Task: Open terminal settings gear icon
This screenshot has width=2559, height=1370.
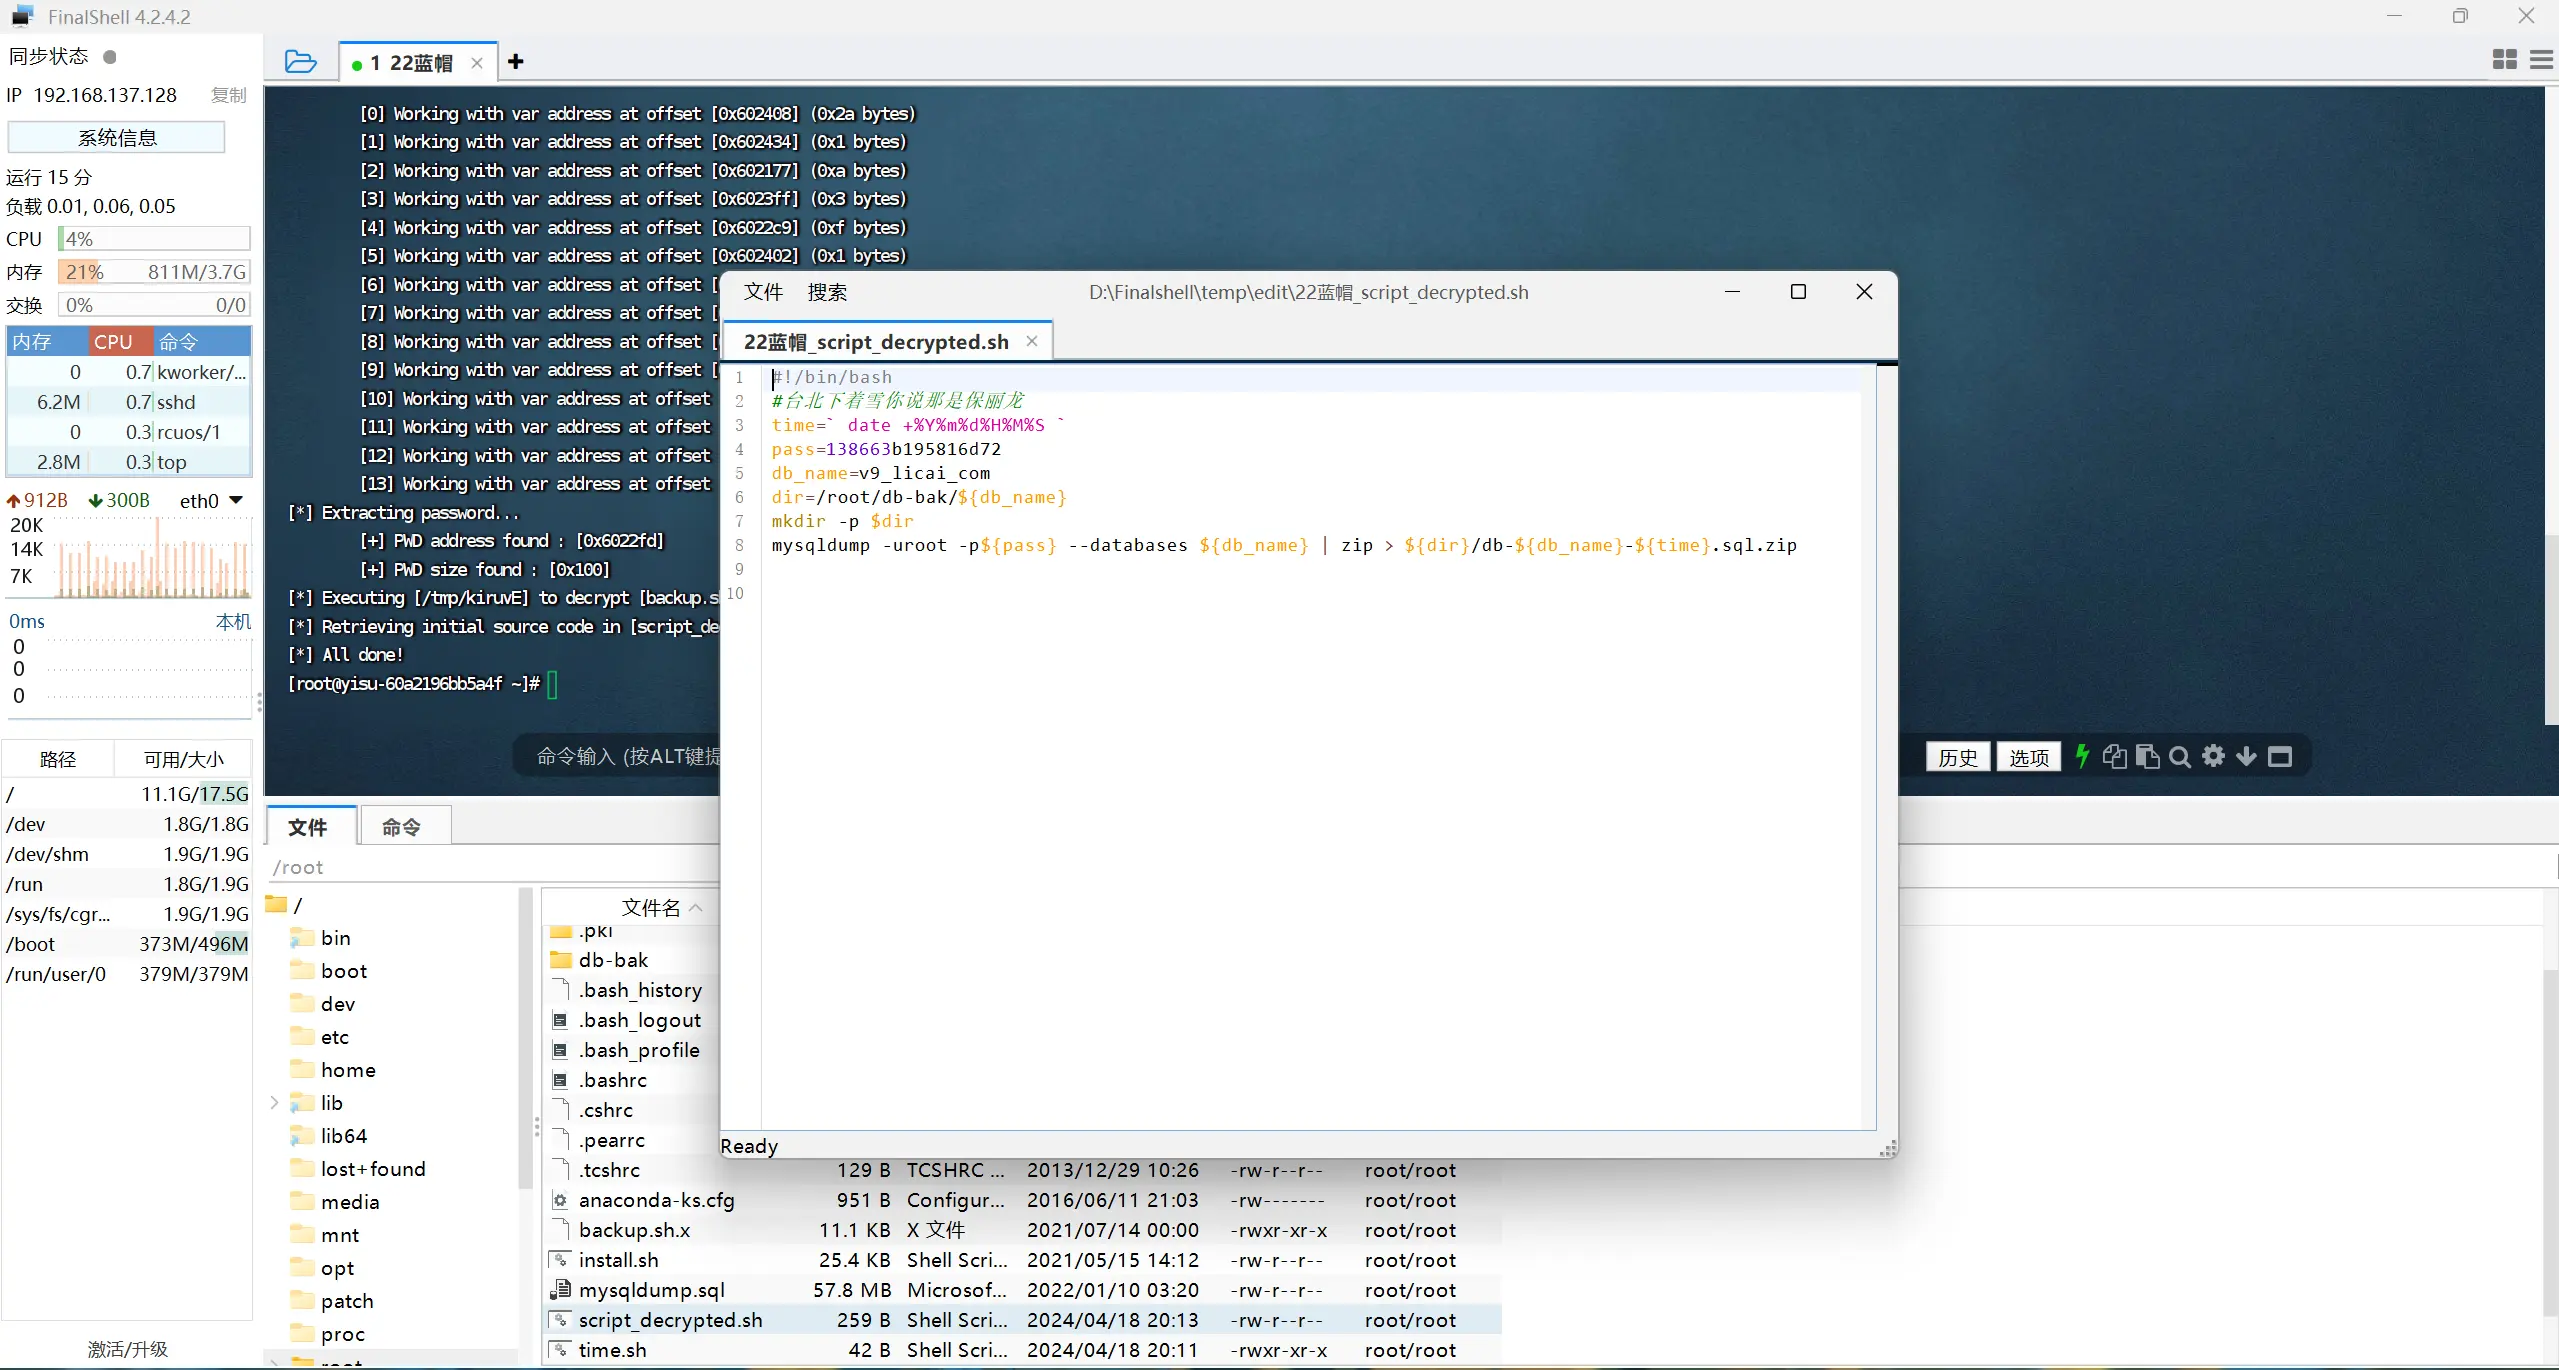Action: [x=2213, y=756]
